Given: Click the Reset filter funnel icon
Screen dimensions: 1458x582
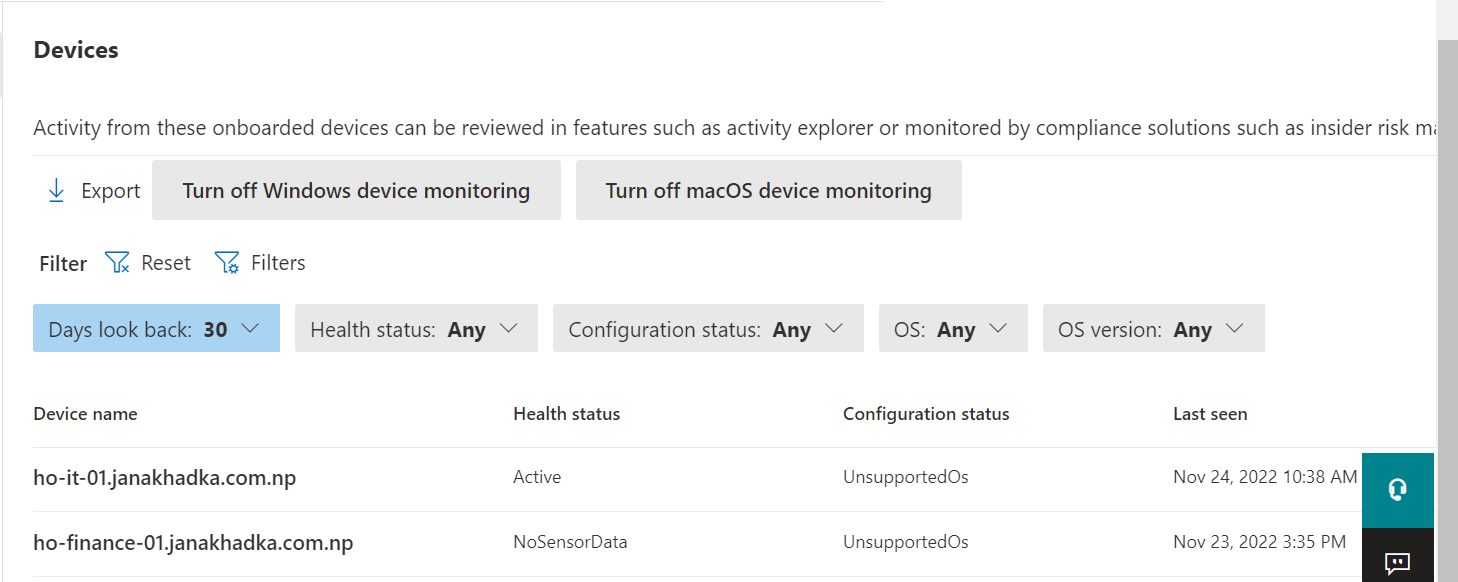Looking at the screenshot, I should [118, 263].
